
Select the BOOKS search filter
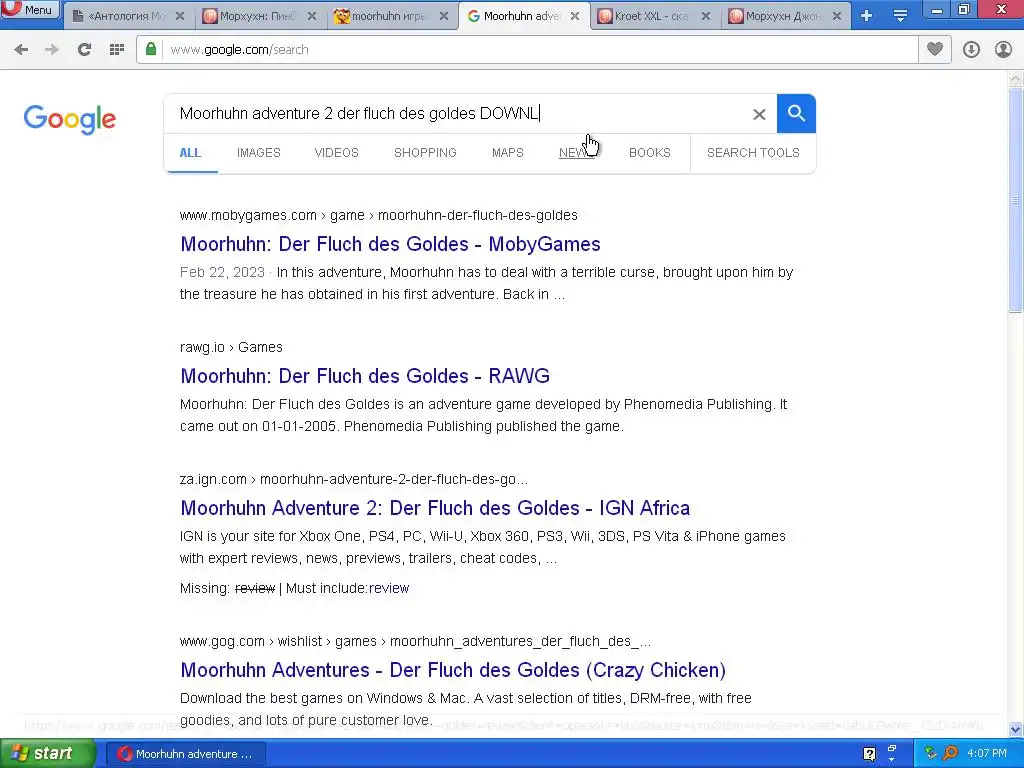(650, 153)
